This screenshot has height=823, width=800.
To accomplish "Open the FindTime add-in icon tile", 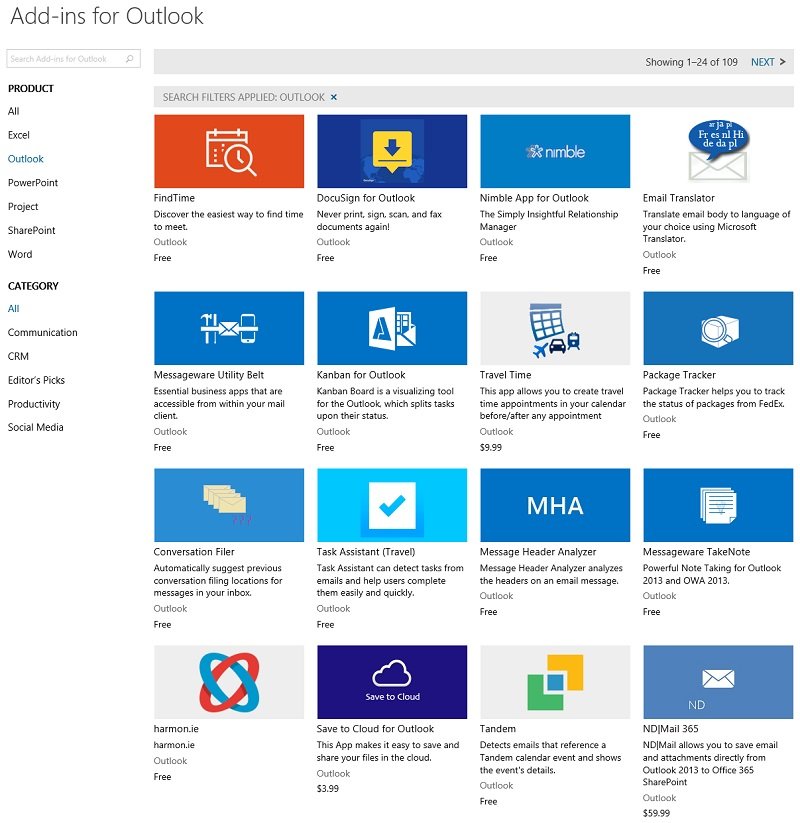I will tap(229, 151).
